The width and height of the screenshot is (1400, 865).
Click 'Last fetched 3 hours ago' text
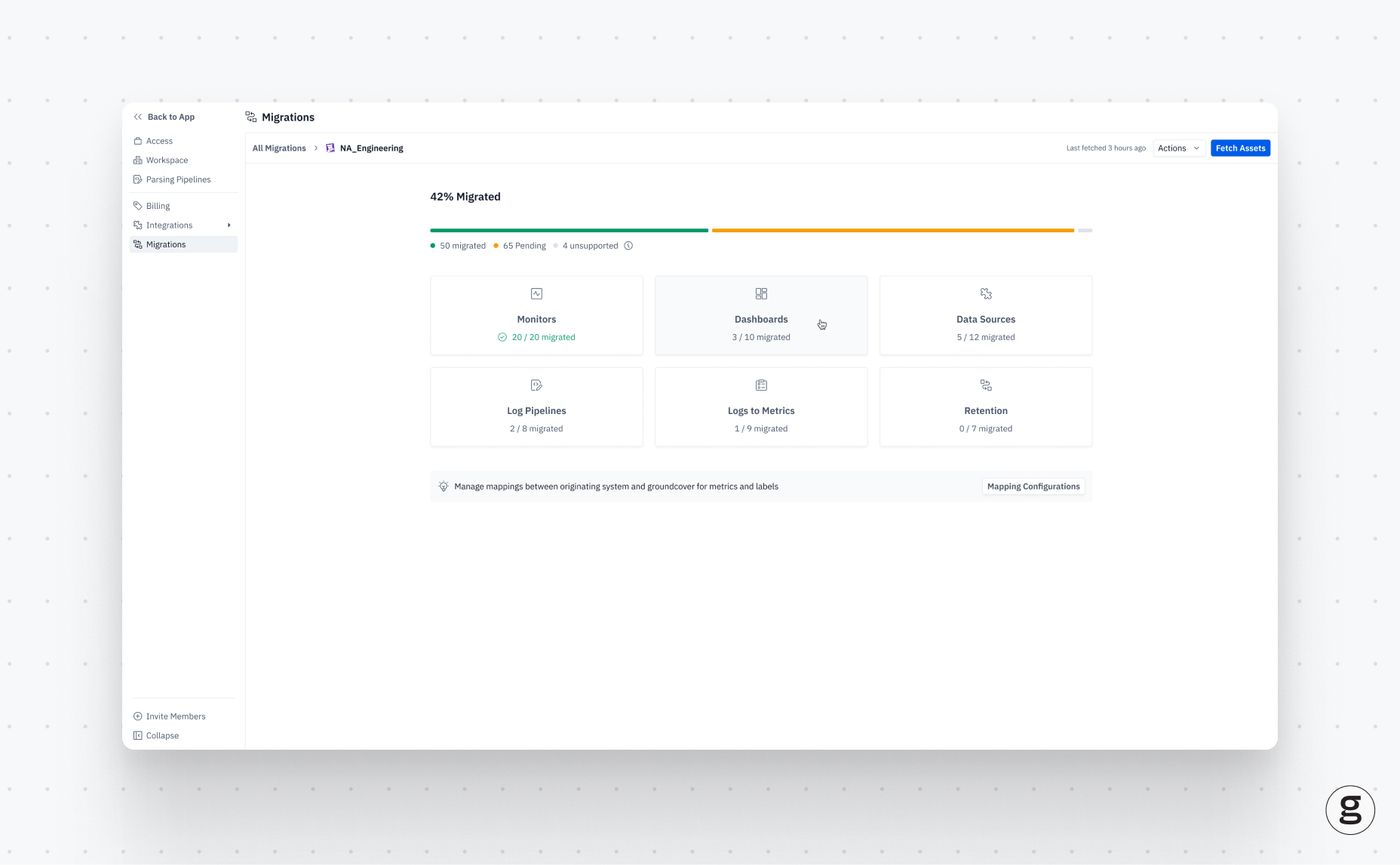click(1106, 148)
